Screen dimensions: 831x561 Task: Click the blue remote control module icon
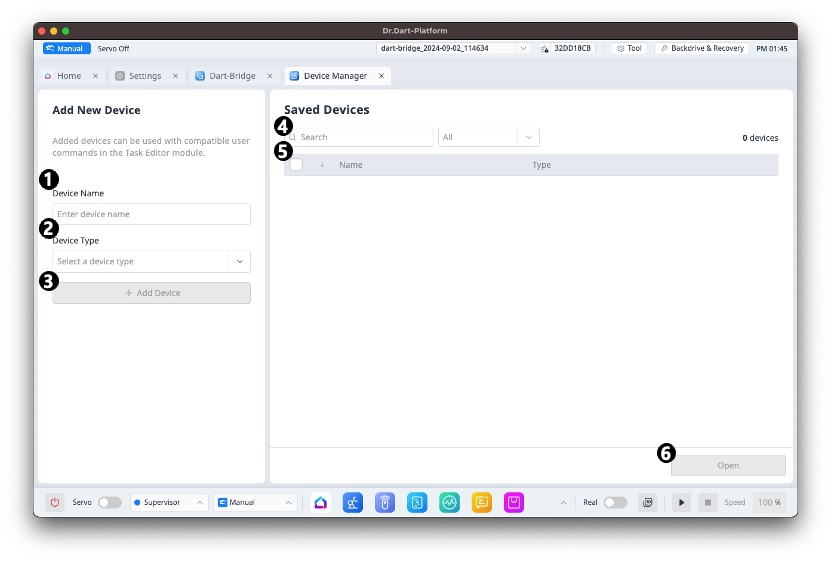click(x=385, y=502)
